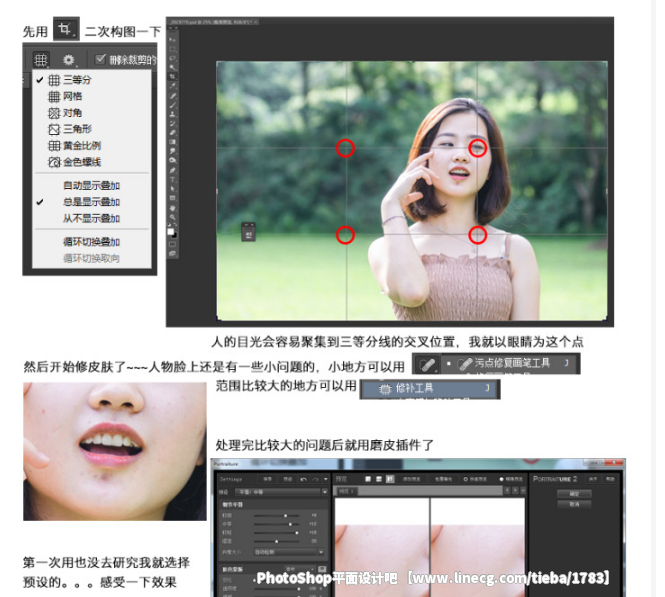The image size is (665, 597).
Task: Adjust the Portraiture slider with value +16
Action: [297, 533]
